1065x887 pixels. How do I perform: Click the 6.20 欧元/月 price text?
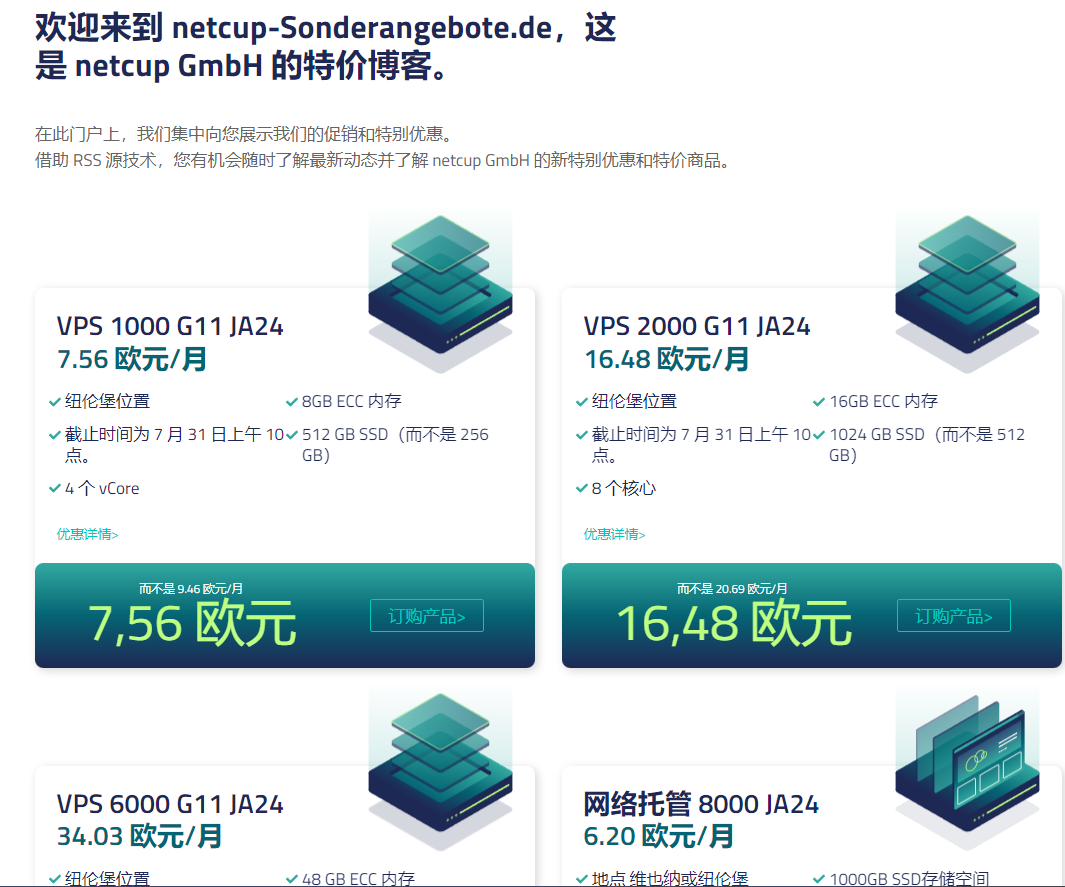(658, 836)
